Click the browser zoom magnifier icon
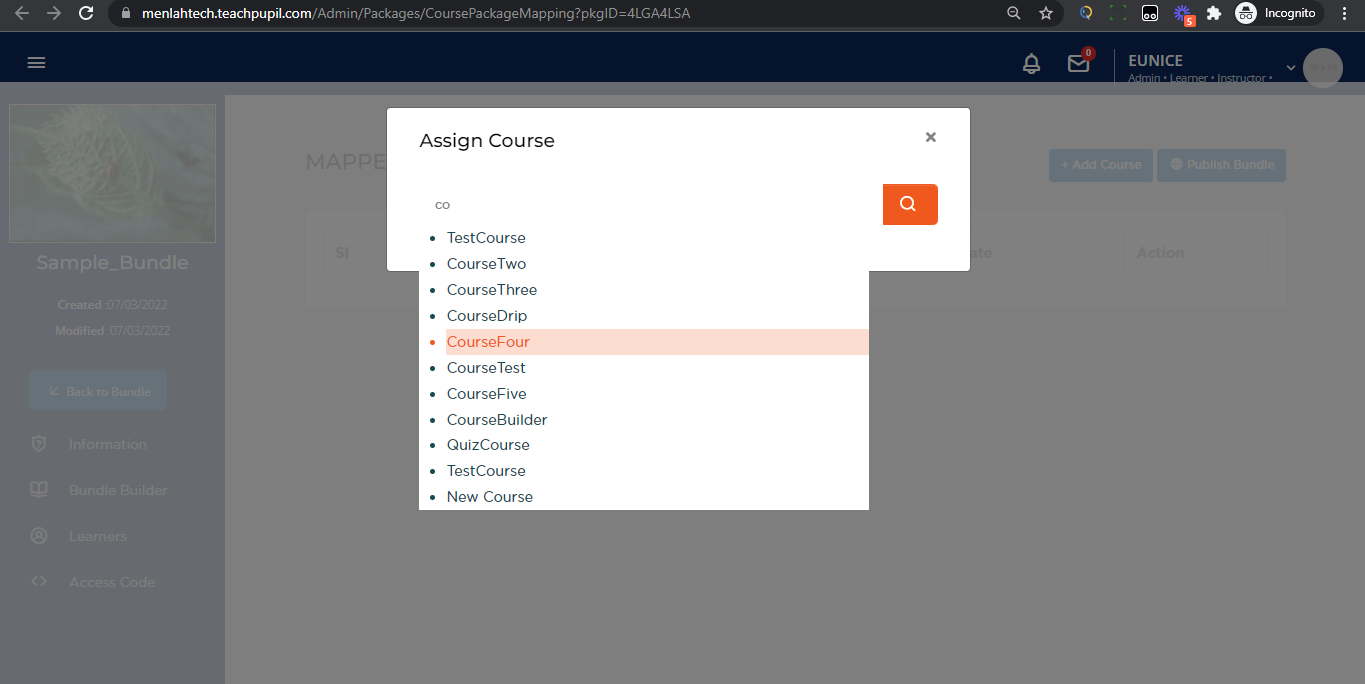 point(1013,13)
